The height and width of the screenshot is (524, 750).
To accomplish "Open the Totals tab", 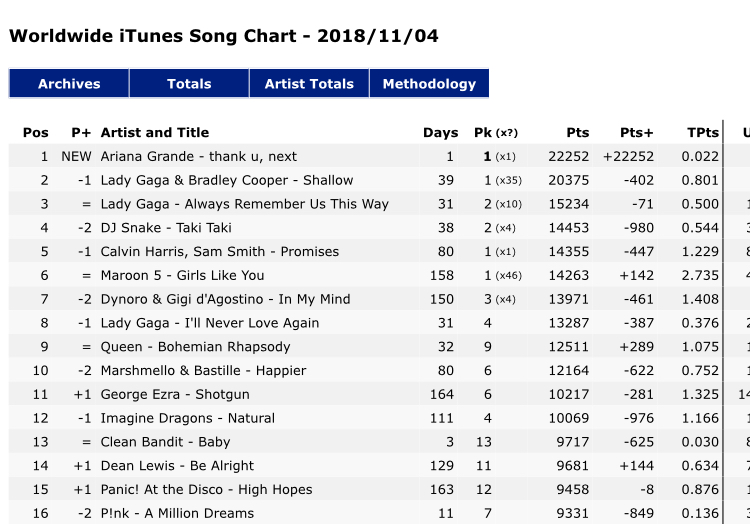I will coord(189,84).
